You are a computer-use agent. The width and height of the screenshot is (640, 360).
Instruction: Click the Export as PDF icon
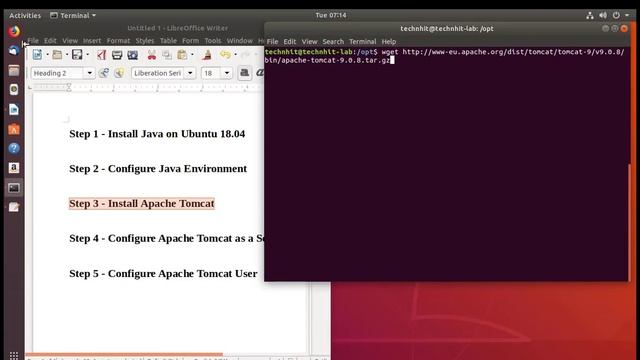pyautogui.click(x=101, y=55)
